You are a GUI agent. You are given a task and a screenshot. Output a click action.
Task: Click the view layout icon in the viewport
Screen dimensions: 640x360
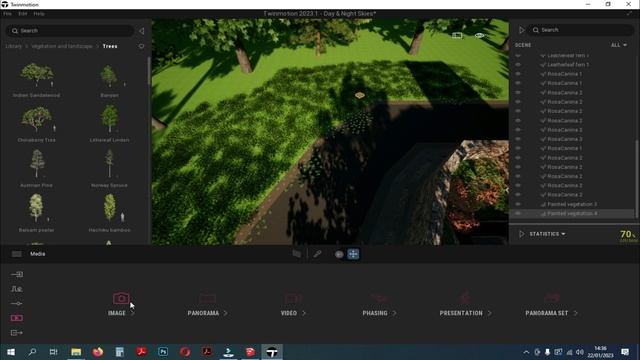click(457, 36)
